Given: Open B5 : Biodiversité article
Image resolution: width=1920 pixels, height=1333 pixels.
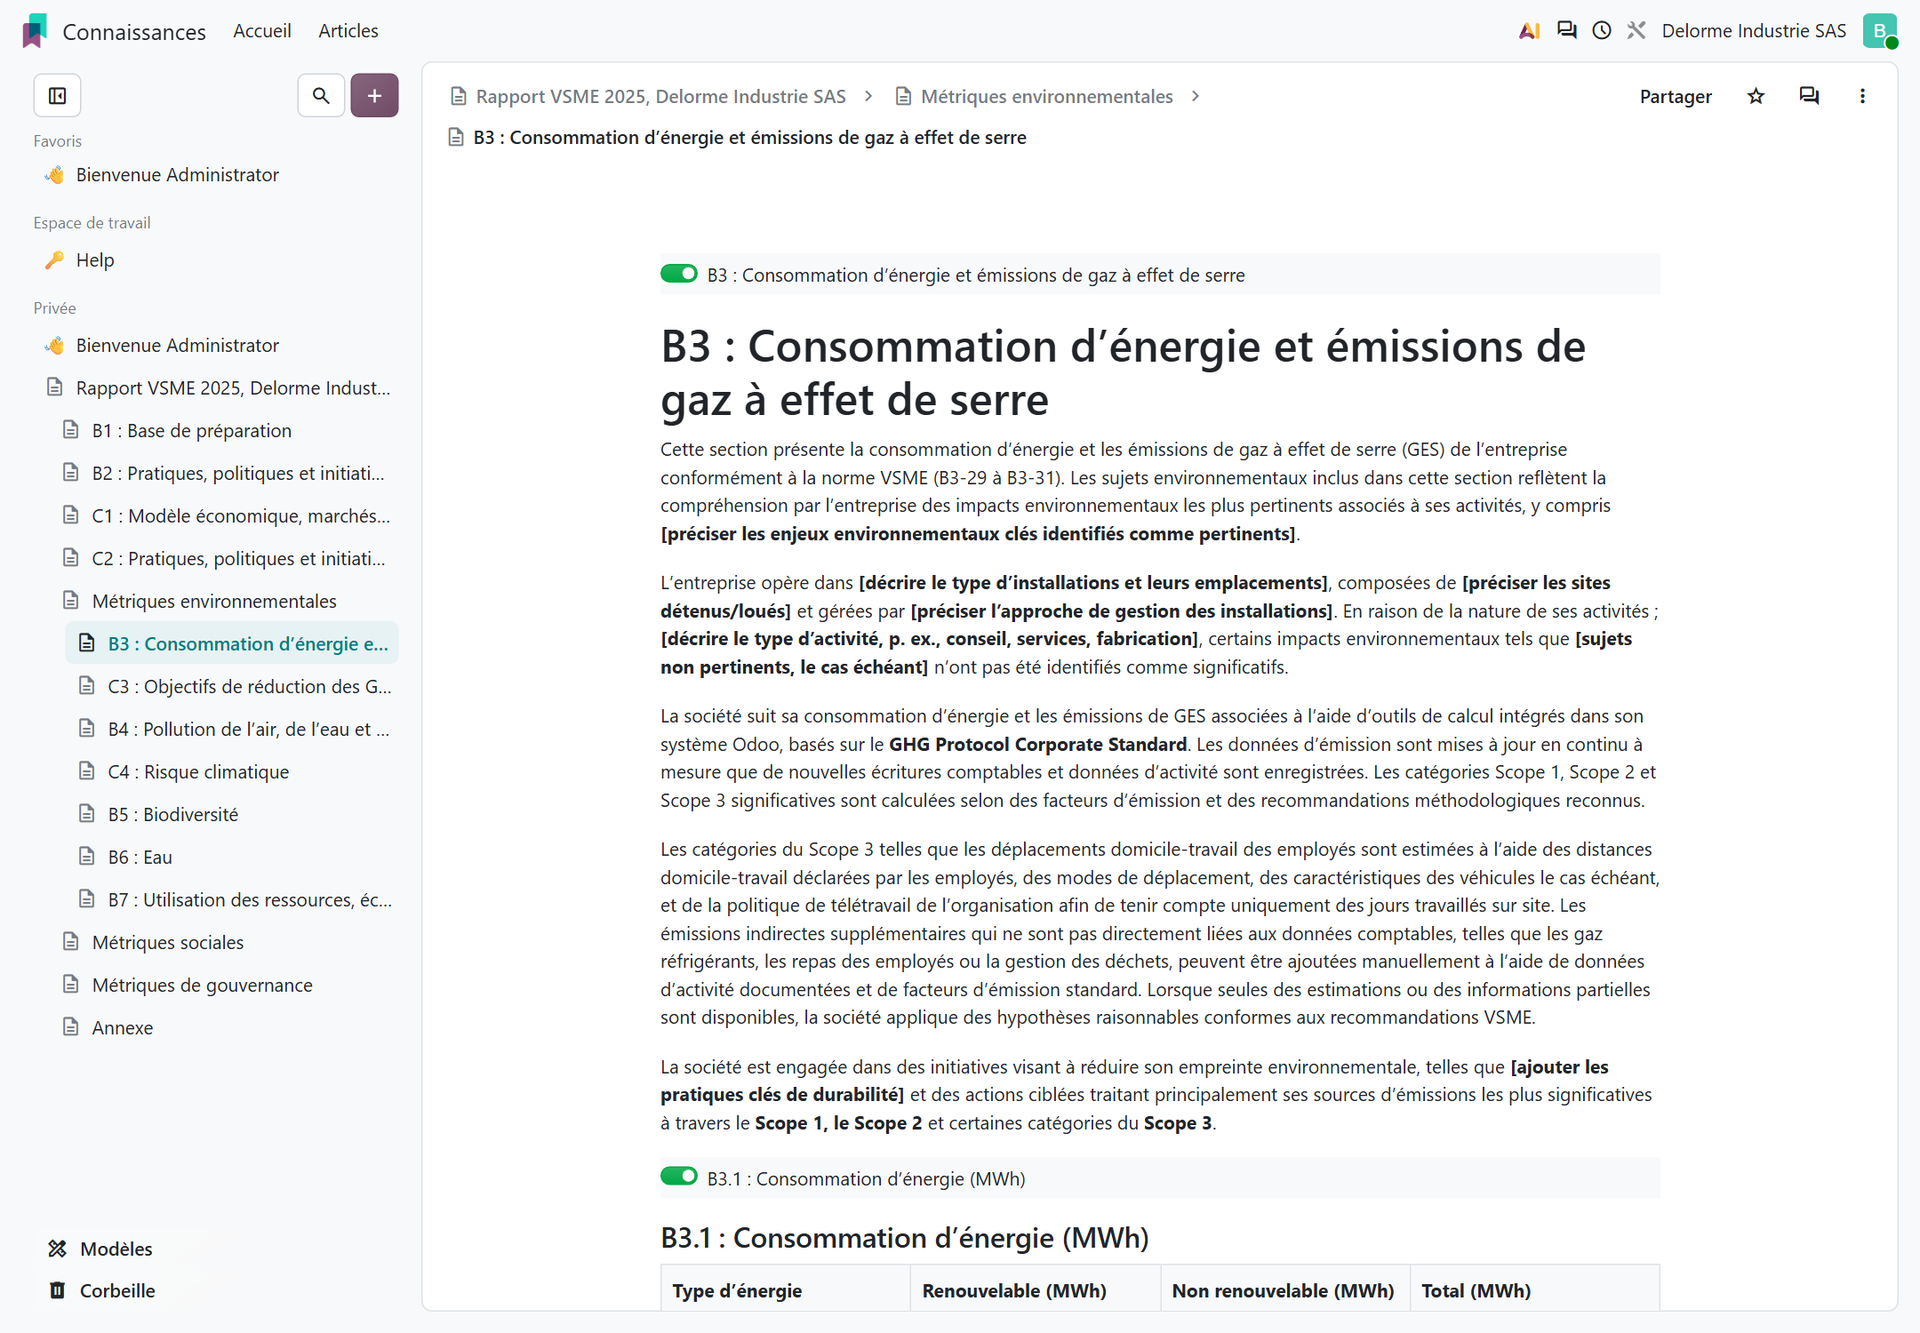Looking at the screenshot, I should (173, 815).
